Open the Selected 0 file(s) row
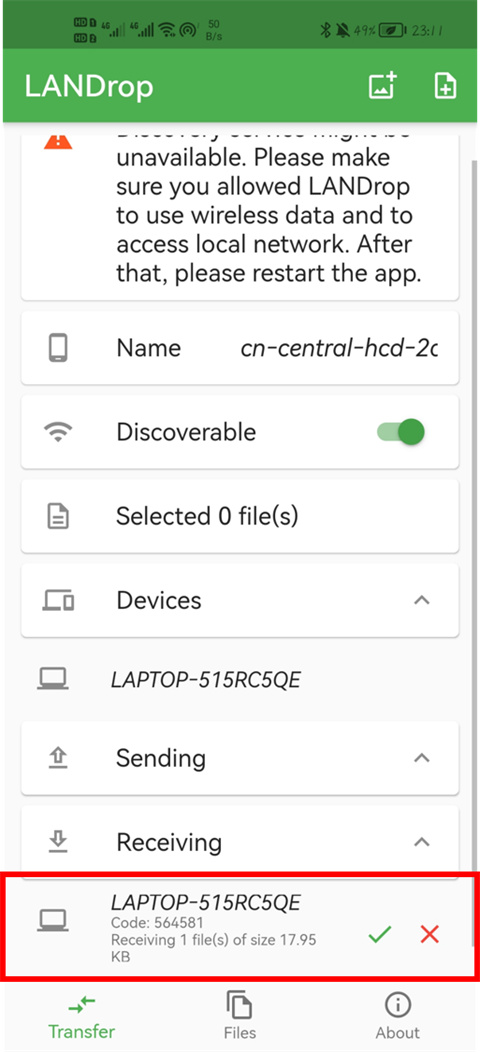The image size is (480, 1052). (x=240, y=517)
